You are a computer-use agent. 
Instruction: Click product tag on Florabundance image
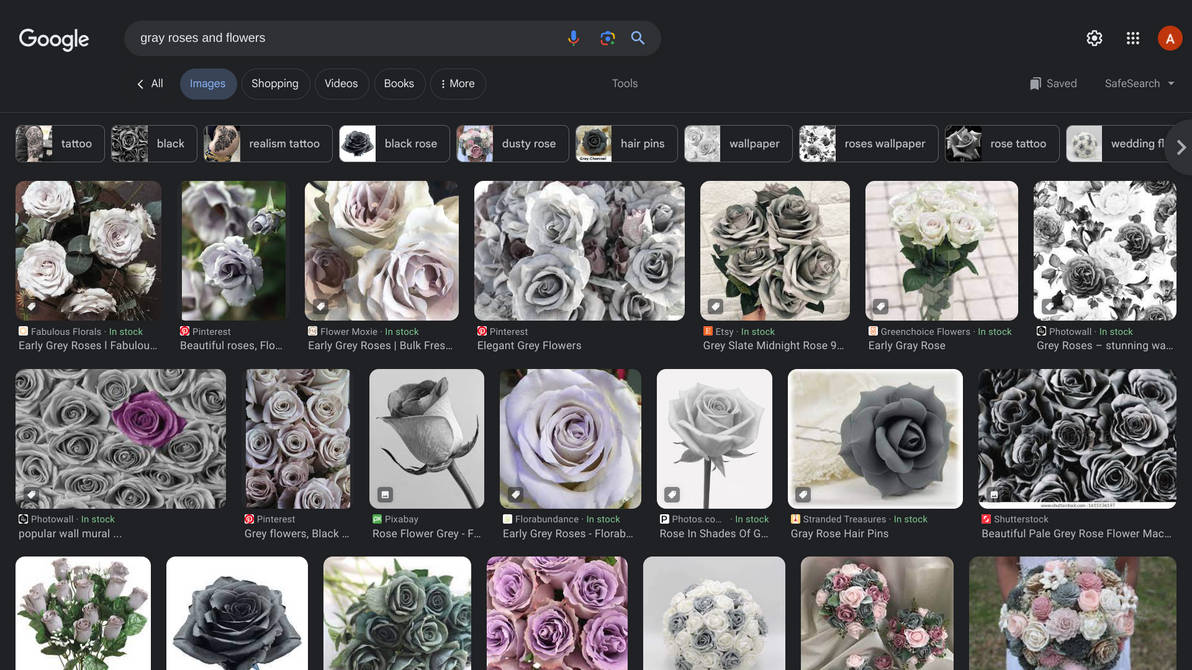[x=515, y=494]
